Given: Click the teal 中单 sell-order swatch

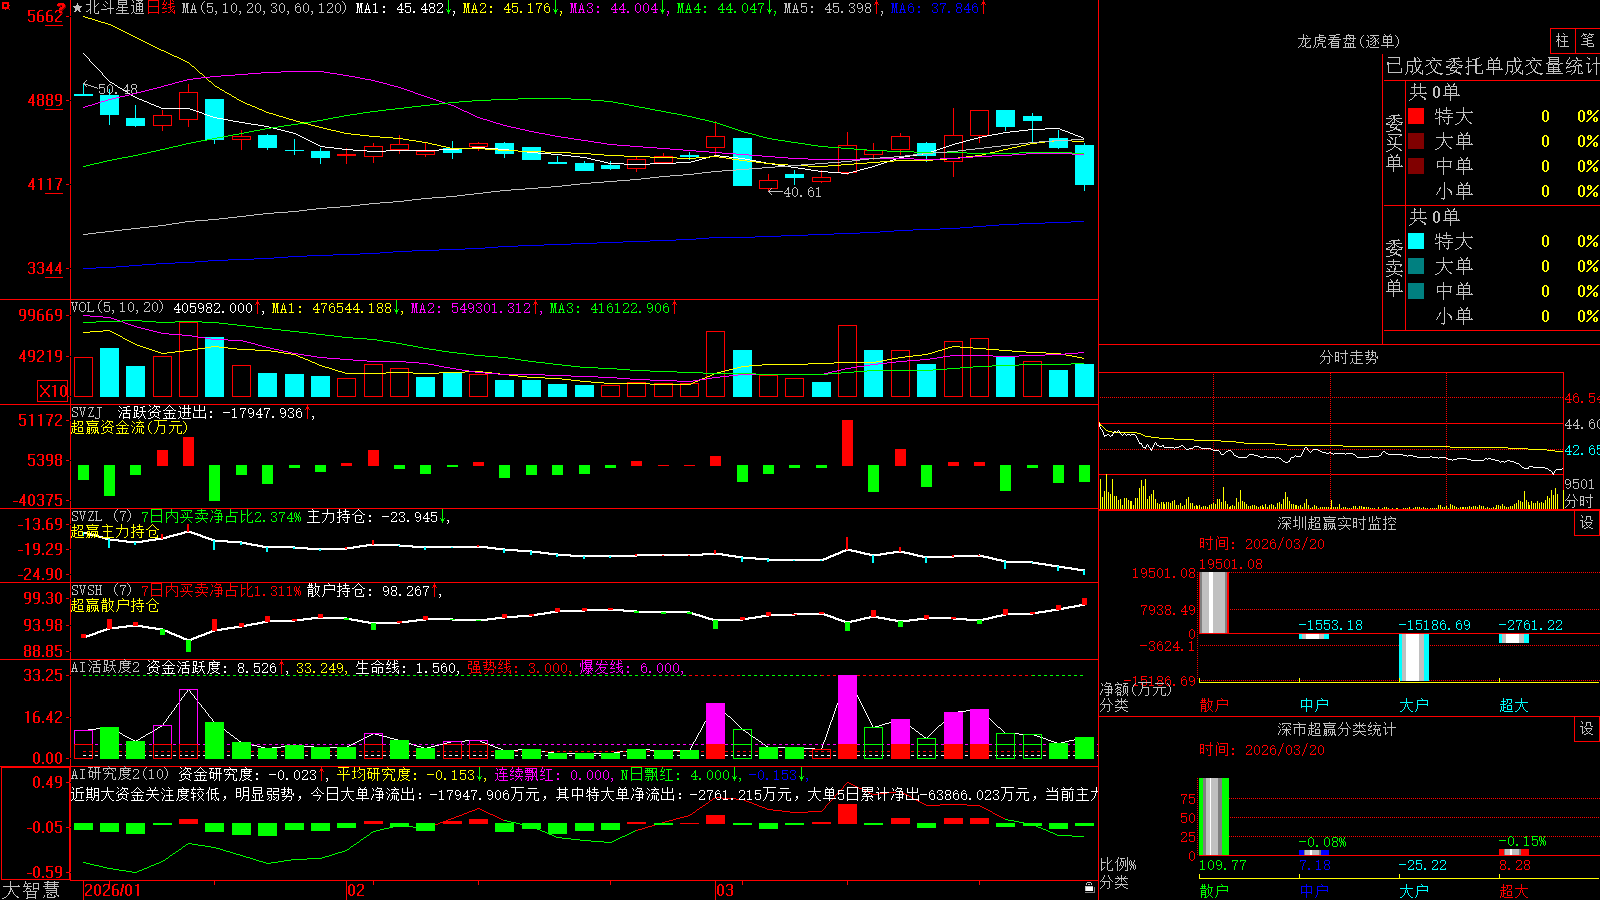Looking at the screenshot, I should [x=1416, y=291].
